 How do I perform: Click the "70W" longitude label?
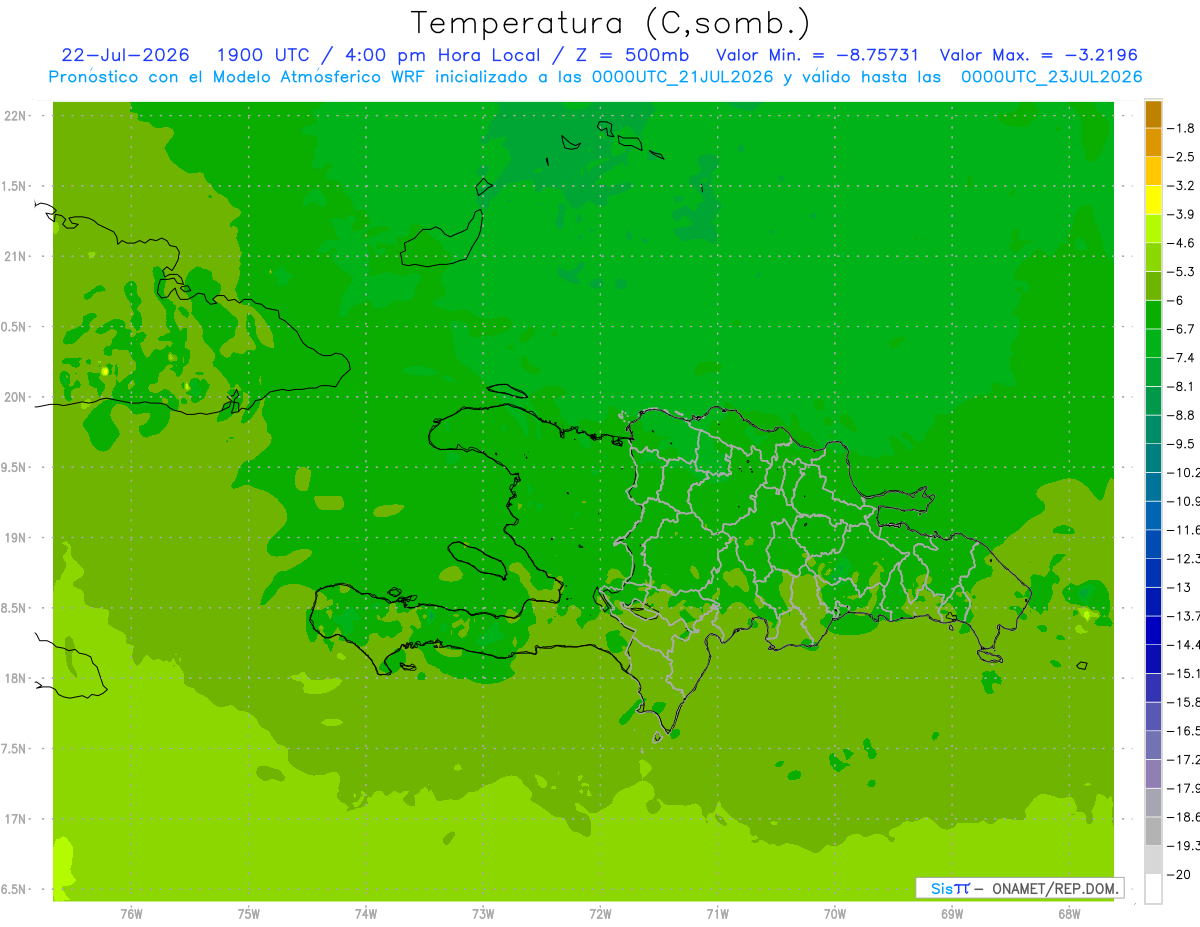point(835,913)
